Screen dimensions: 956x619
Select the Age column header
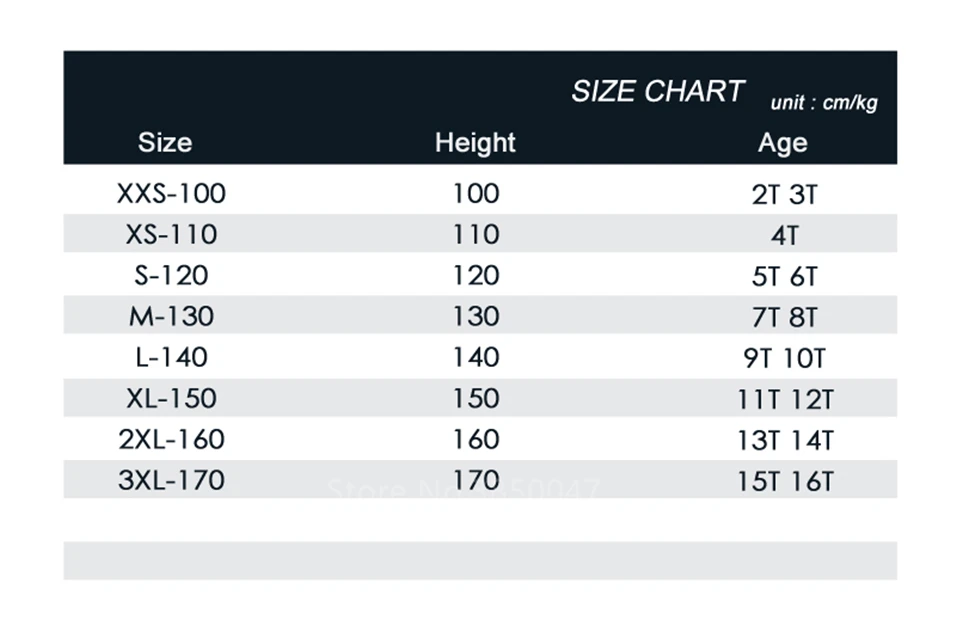[x=783, y=143]
